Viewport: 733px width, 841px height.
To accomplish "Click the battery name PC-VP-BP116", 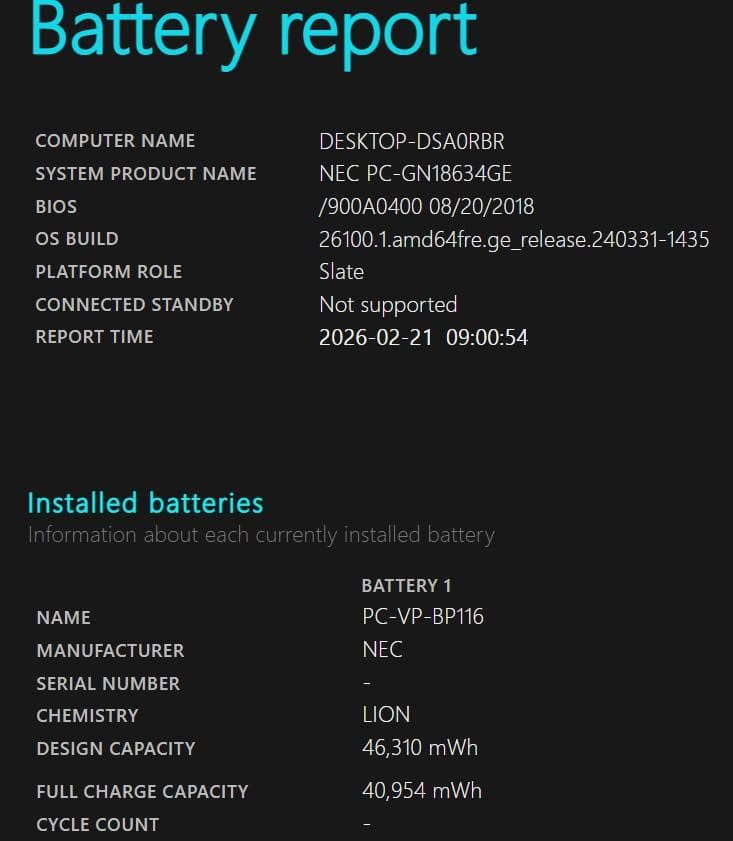I will [x=423, y=617].
